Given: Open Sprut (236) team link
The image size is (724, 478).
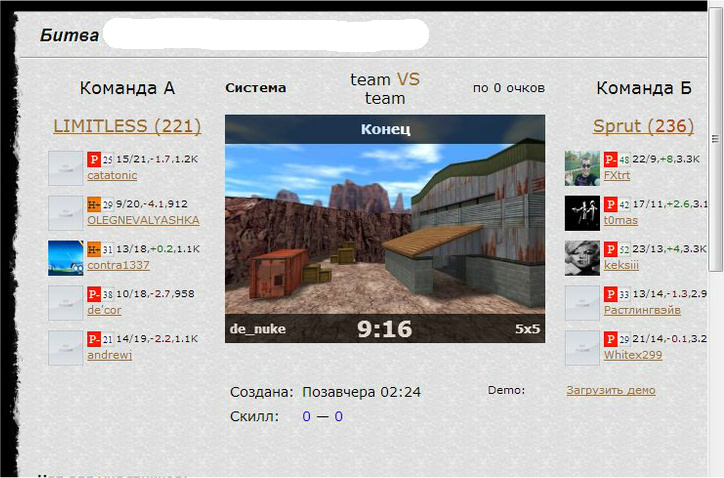Looking at the screenshot, I should coord(643,126).
